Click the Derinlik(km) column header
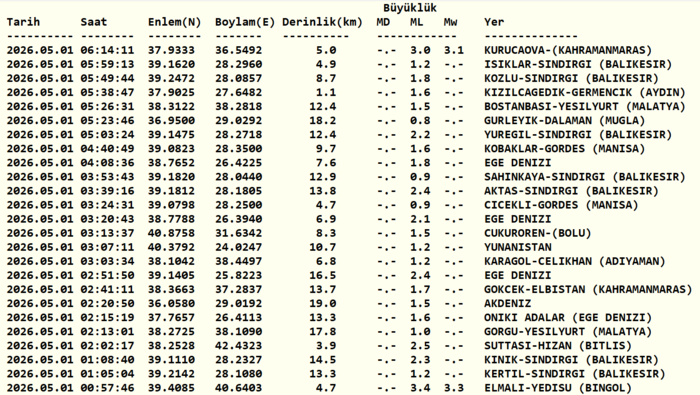700x395 pixels. point(322,22)
